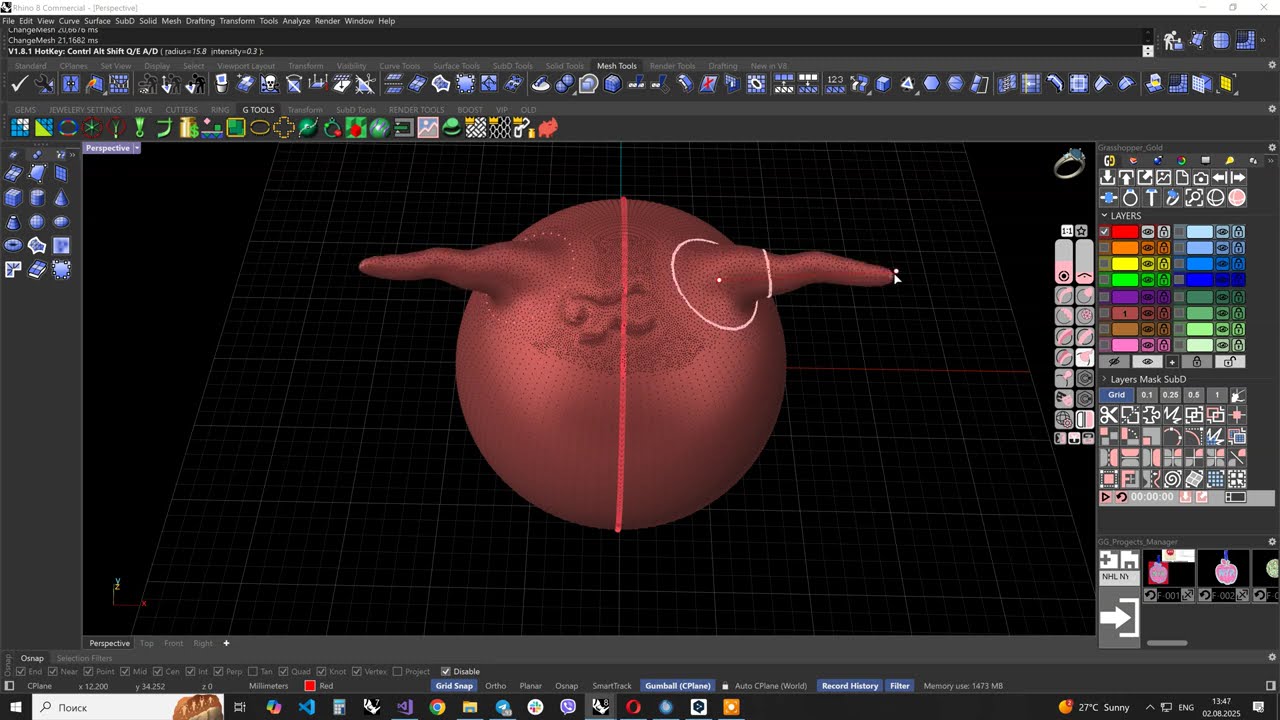Toggle the lock of the orange layer

pos(1164,248)
